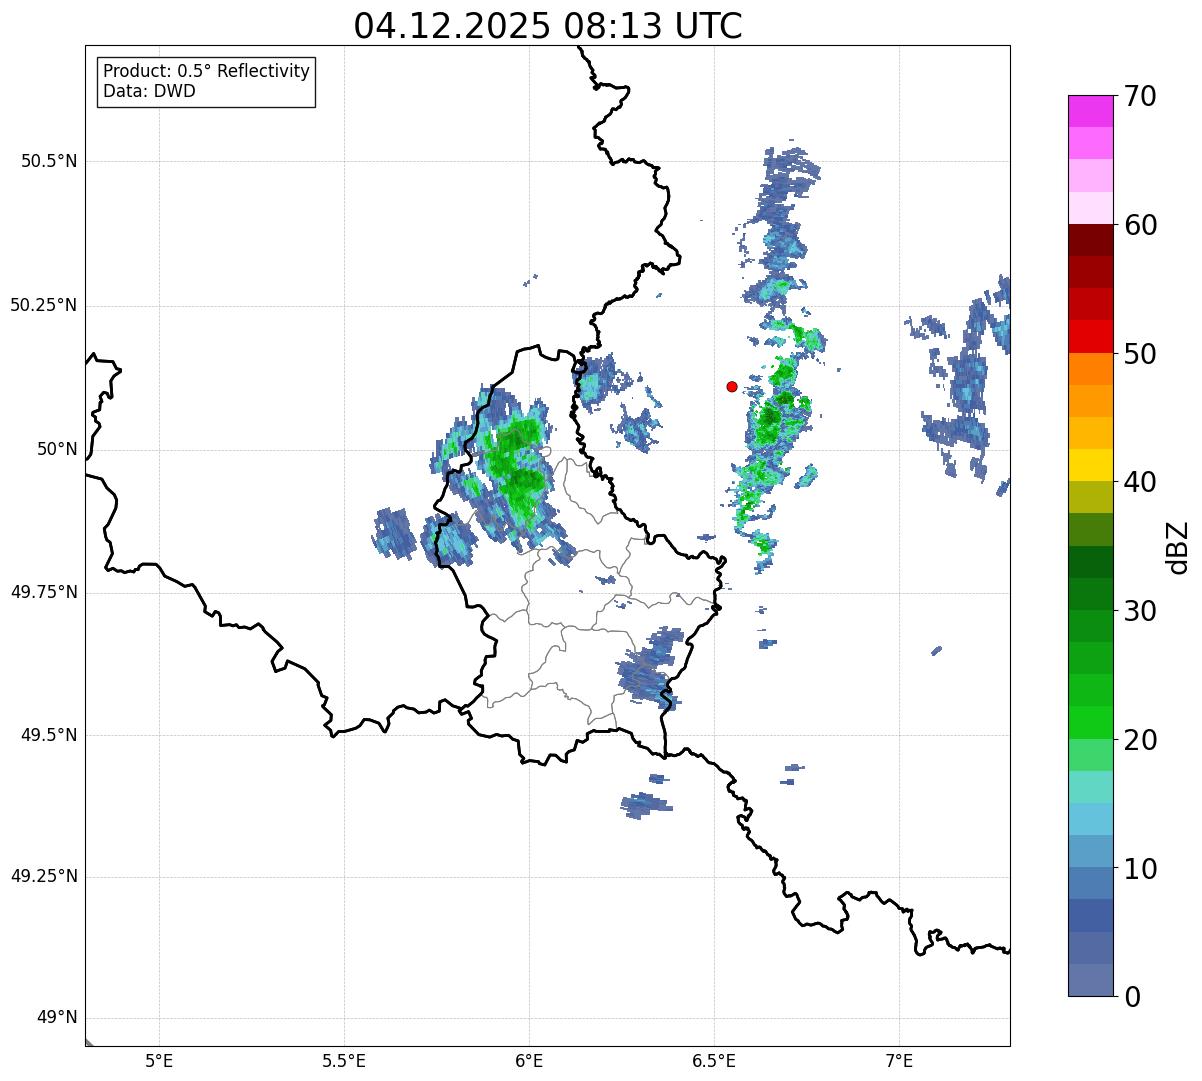Click the "7°E" longitude label
1202x1081 pixels.
pyautogui.click(x=899, y=1062)
